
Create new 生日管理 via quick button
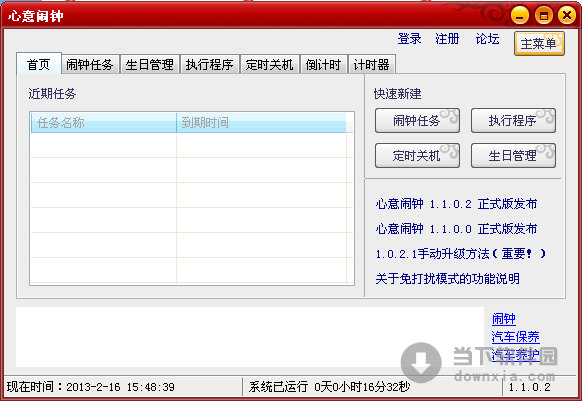[513, 156]
